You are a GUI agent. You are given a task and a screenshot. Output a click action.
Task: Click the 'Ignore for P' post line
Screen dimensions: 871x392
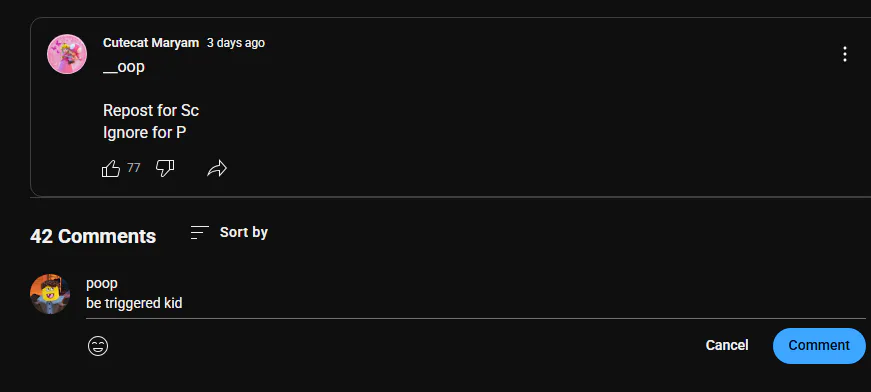[144, 133]
